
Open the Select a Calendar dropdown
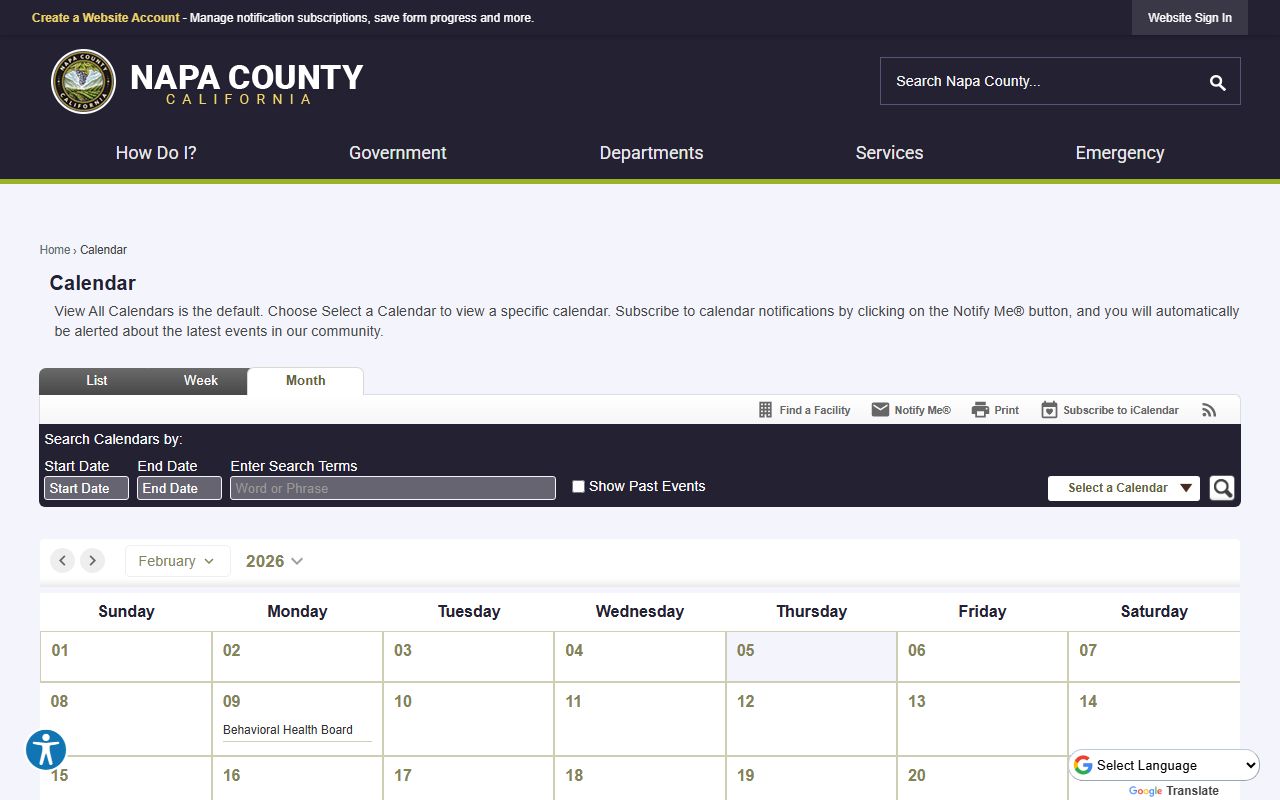click(1124, 488)
